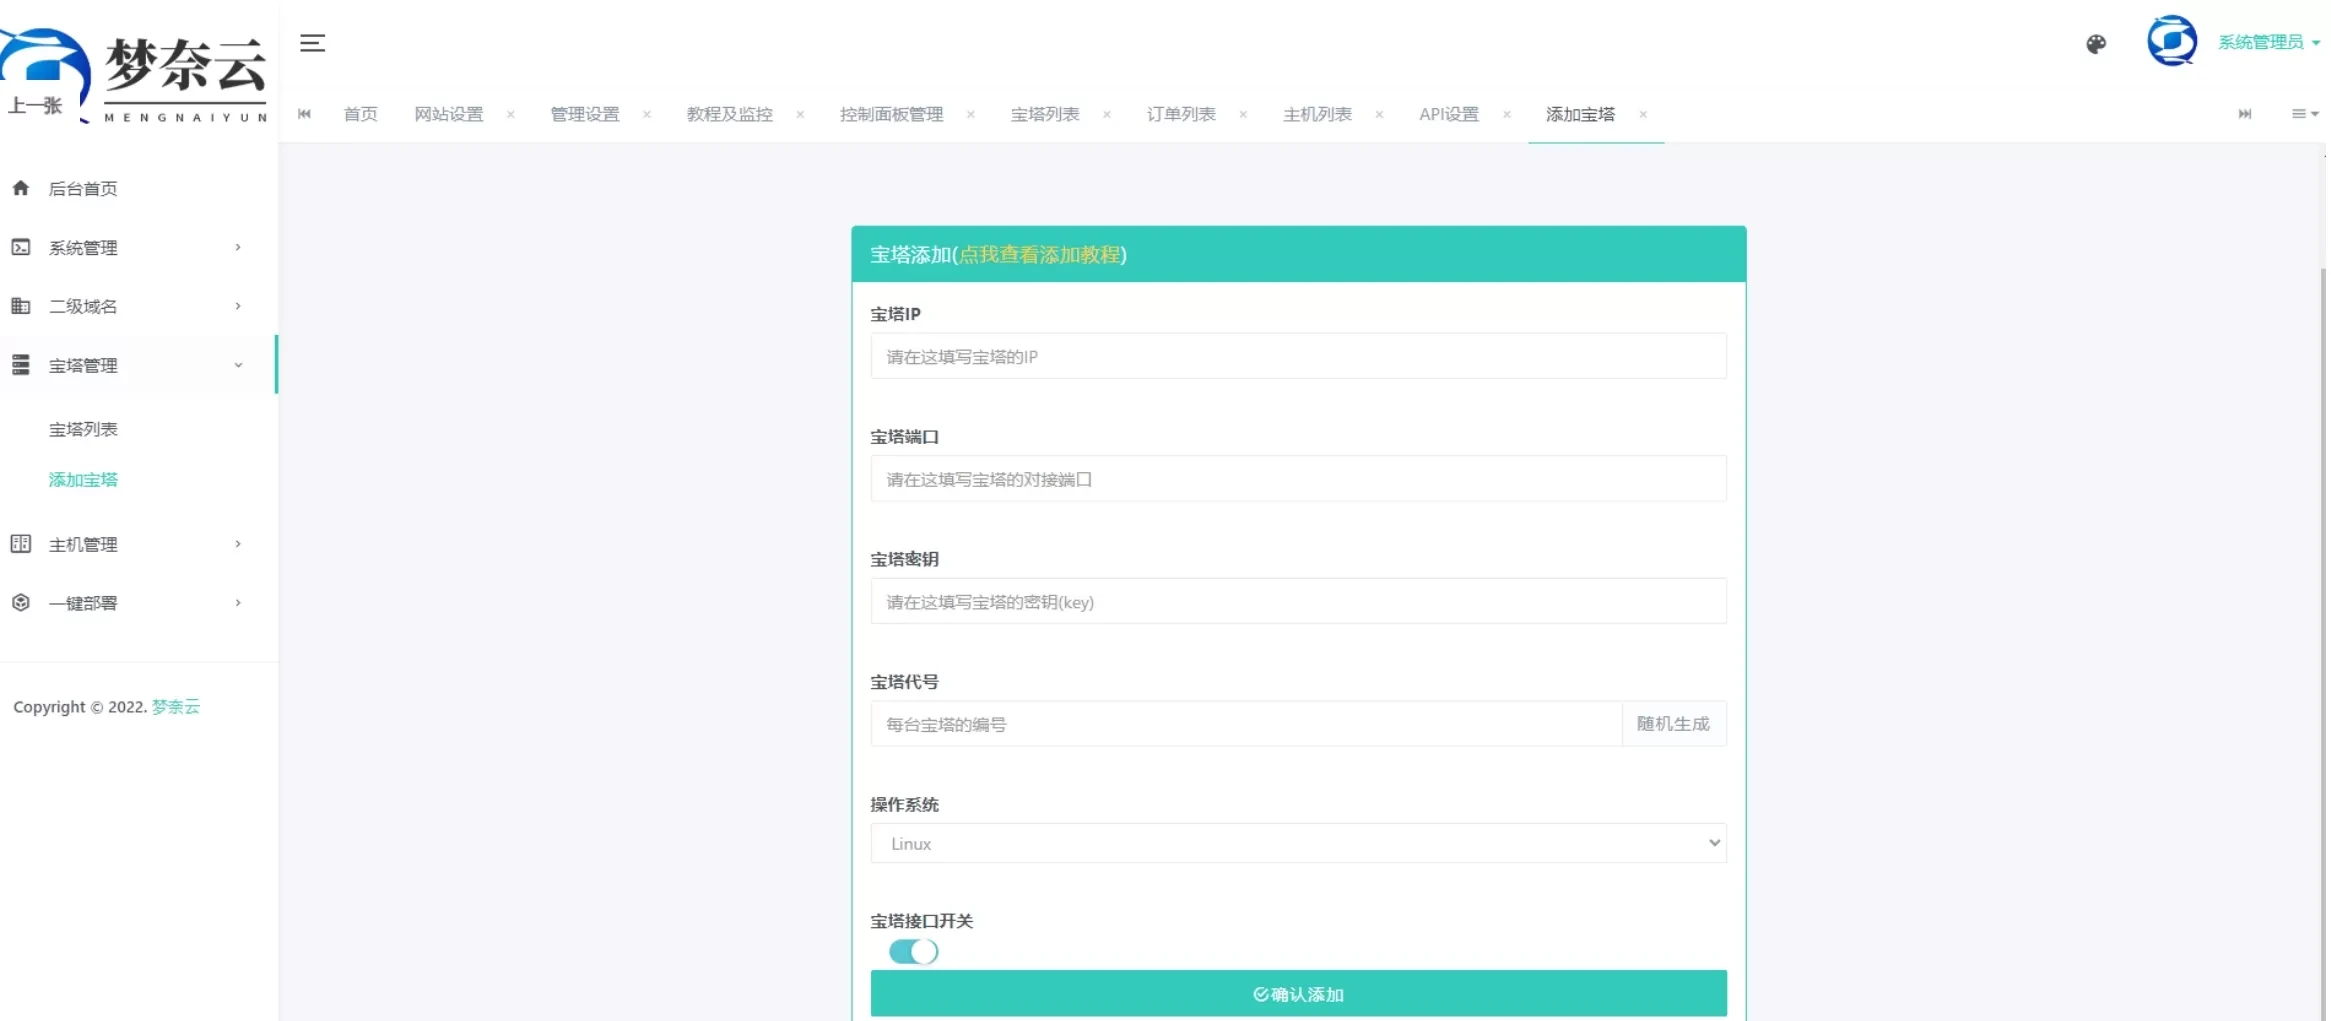Close the 主机列表 tab
This screenshot has height=1021, width=2331.
[x=1380, y=114]
